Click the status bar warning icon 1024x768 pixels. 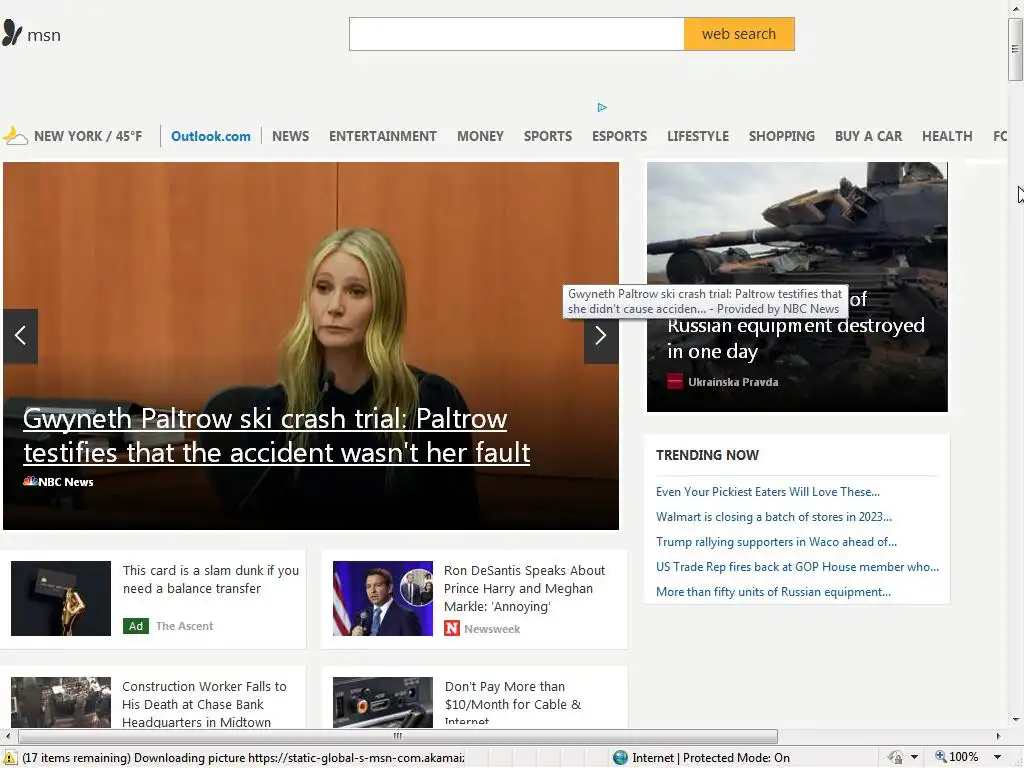(10, 758)
